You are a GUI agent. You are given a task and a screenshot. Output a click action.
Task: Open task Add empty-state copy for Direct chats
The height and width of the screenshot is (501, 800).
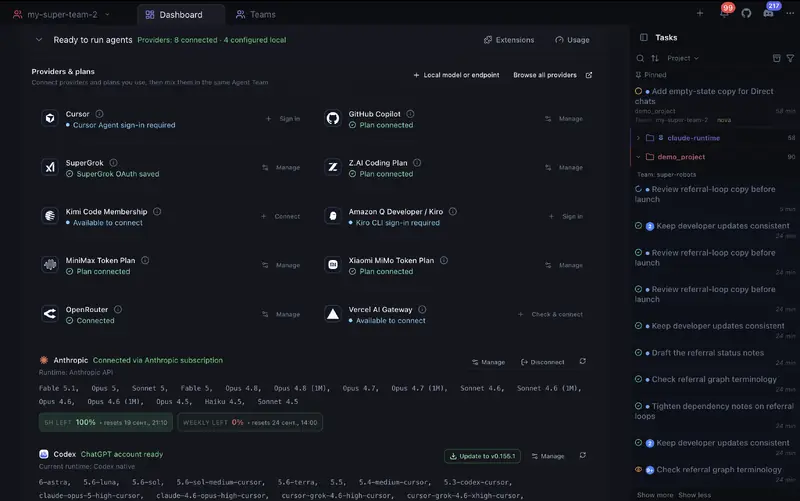click(x=704, y=96)
